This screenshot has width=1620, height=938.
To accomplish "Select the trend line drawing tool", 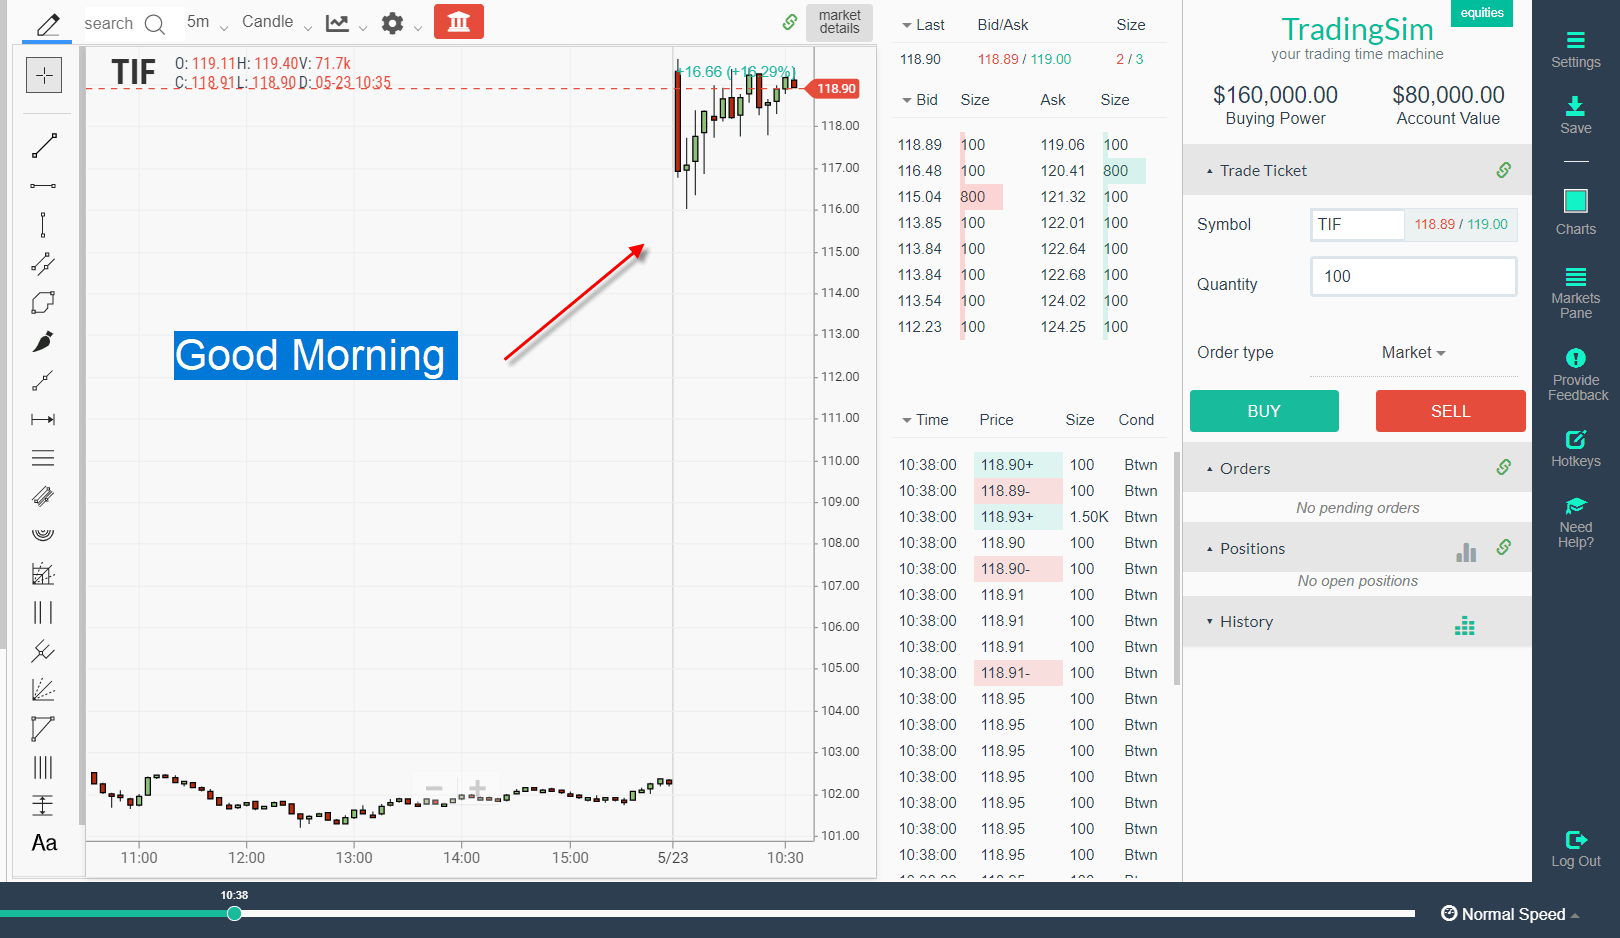I will click(x=44, y=146).
